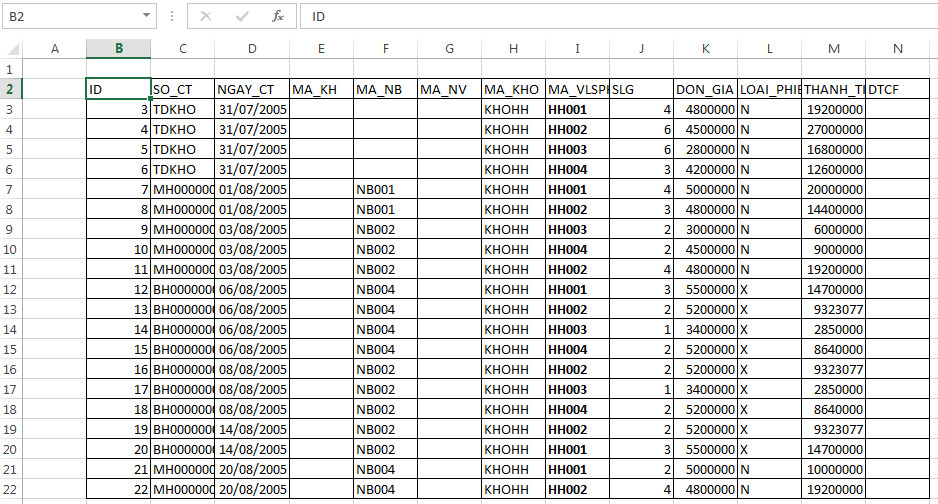
Task: Select column M header
Action: 833,49
